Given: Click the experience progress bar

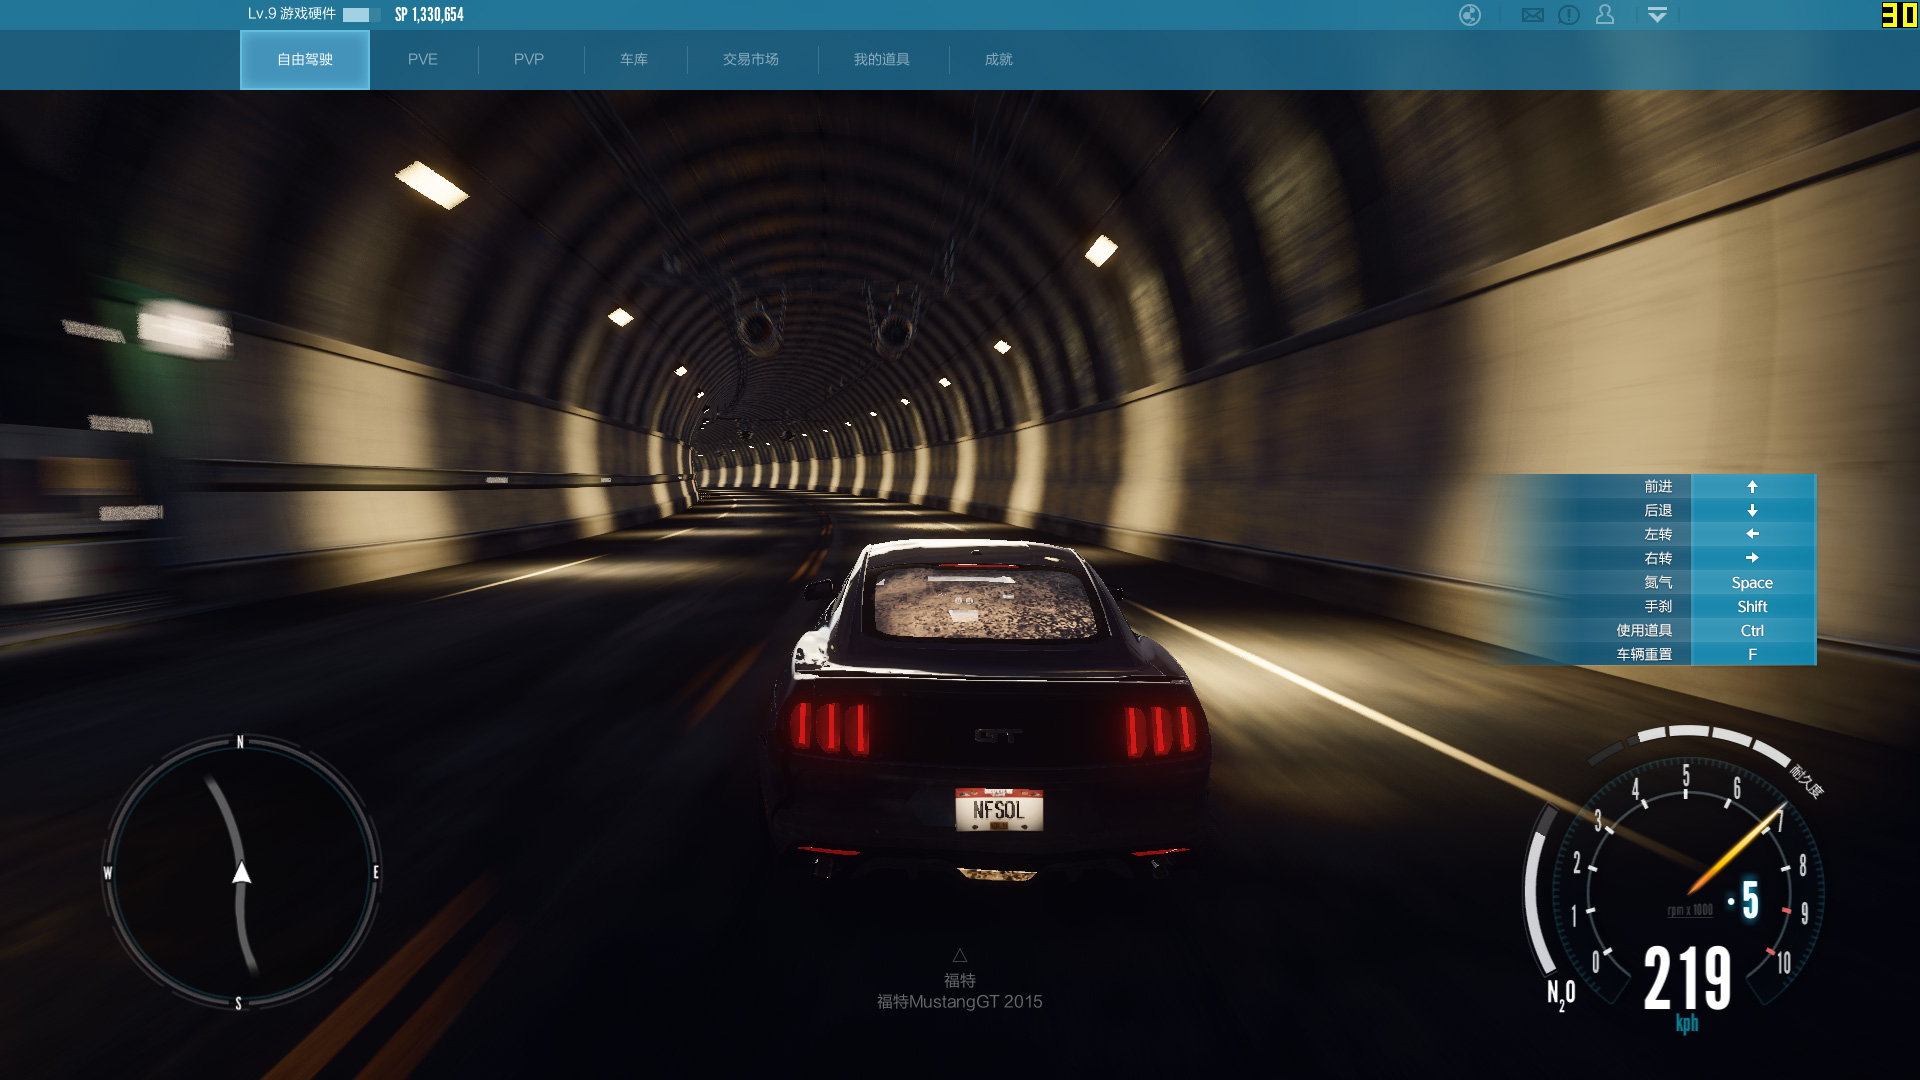Looking at the screenshot, I should (361, 15).
